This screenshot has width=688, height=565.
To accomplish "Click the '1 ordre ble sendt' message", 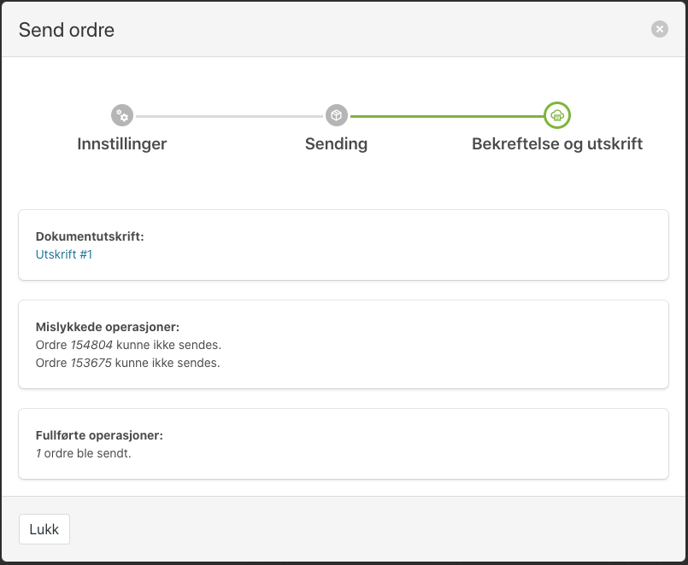I will click(83, 453).
